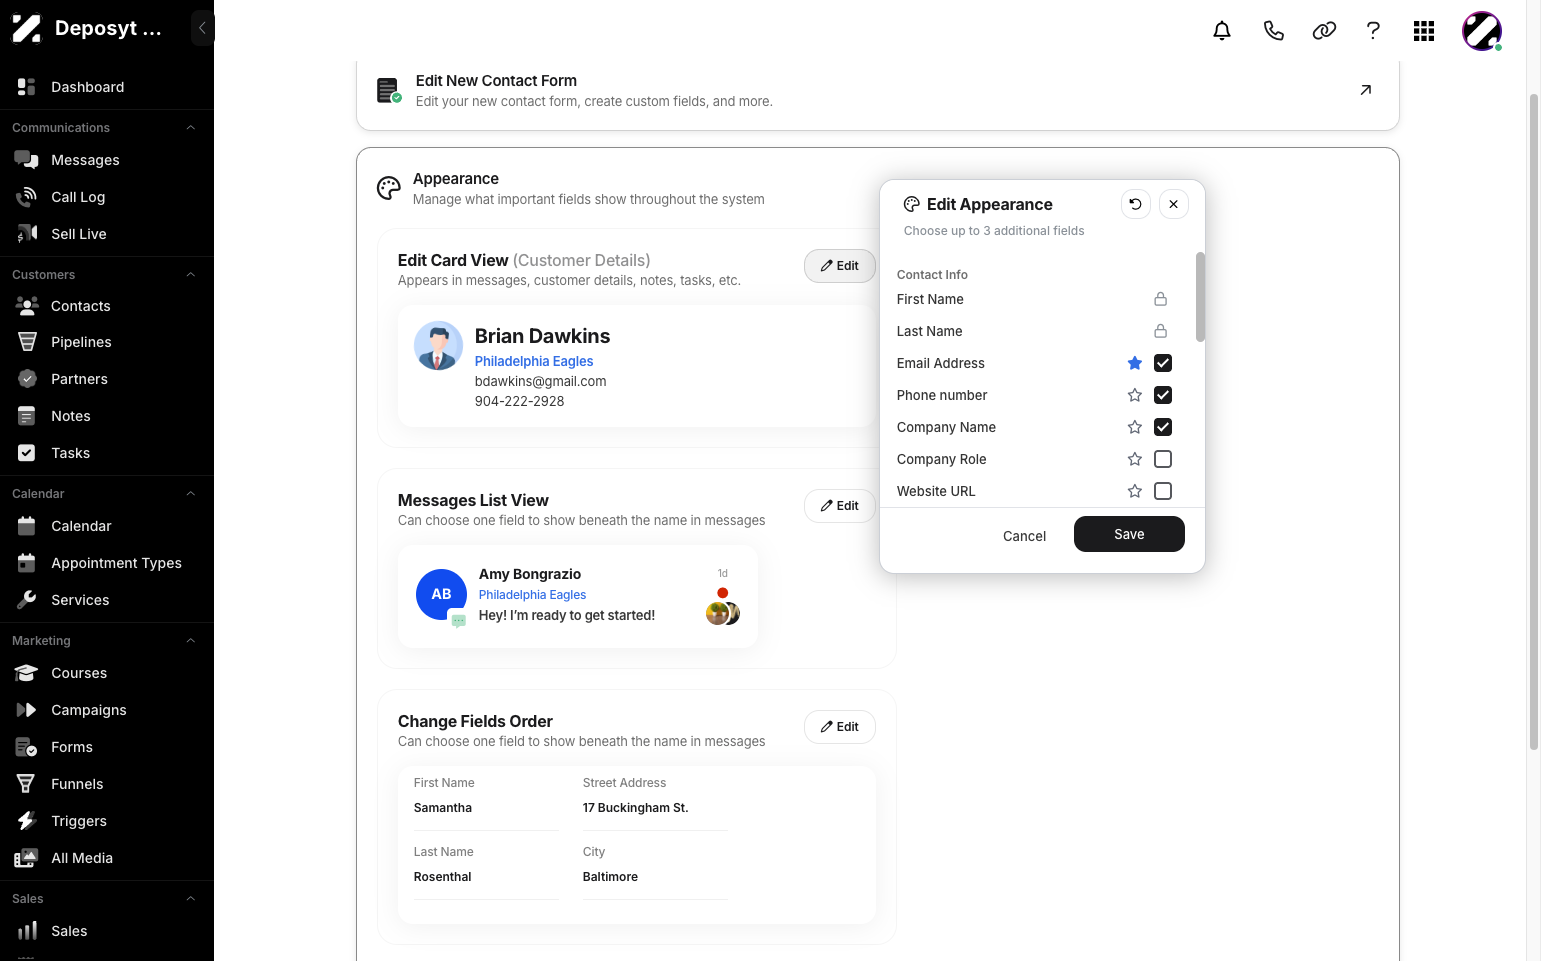This screenshot has height=961, width=1541.
Task: Star the Phone number field
Action: tap(1135, 395)
